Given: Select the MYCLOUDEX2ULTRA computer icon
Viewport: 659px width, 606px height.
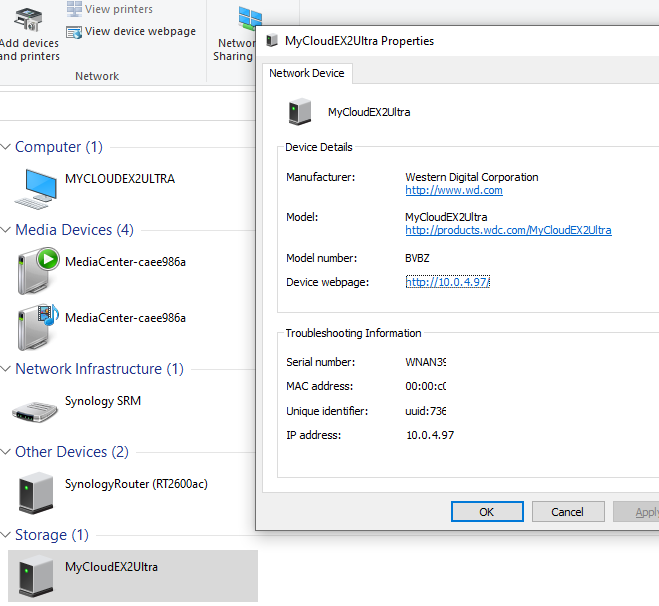Looking at the screenshot, I should coord(36,189).
